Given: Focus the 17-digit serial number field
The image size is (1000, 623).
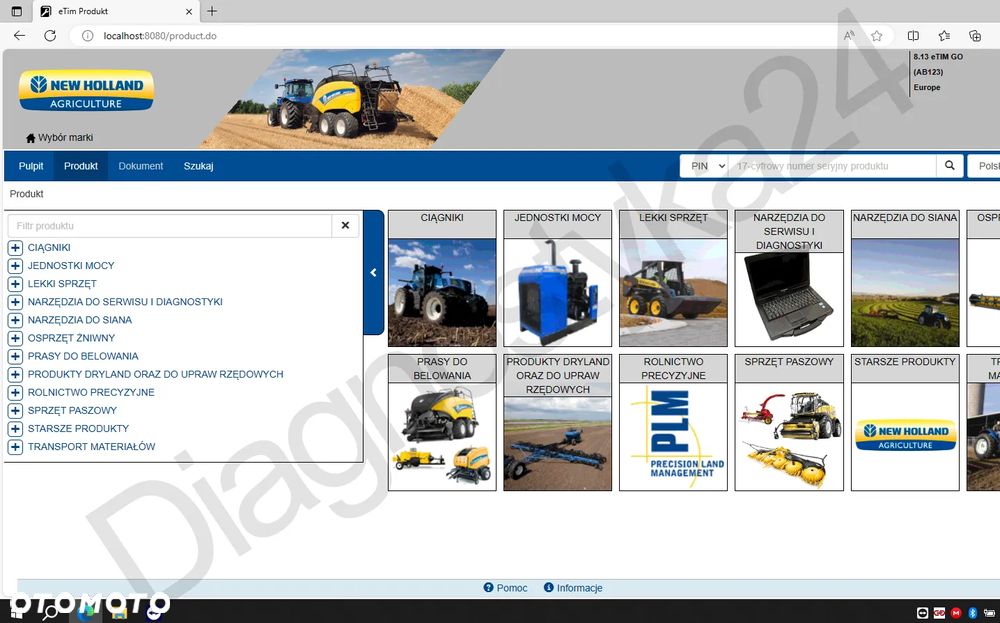Looking at the screenshot, I should tap(832, 166).
